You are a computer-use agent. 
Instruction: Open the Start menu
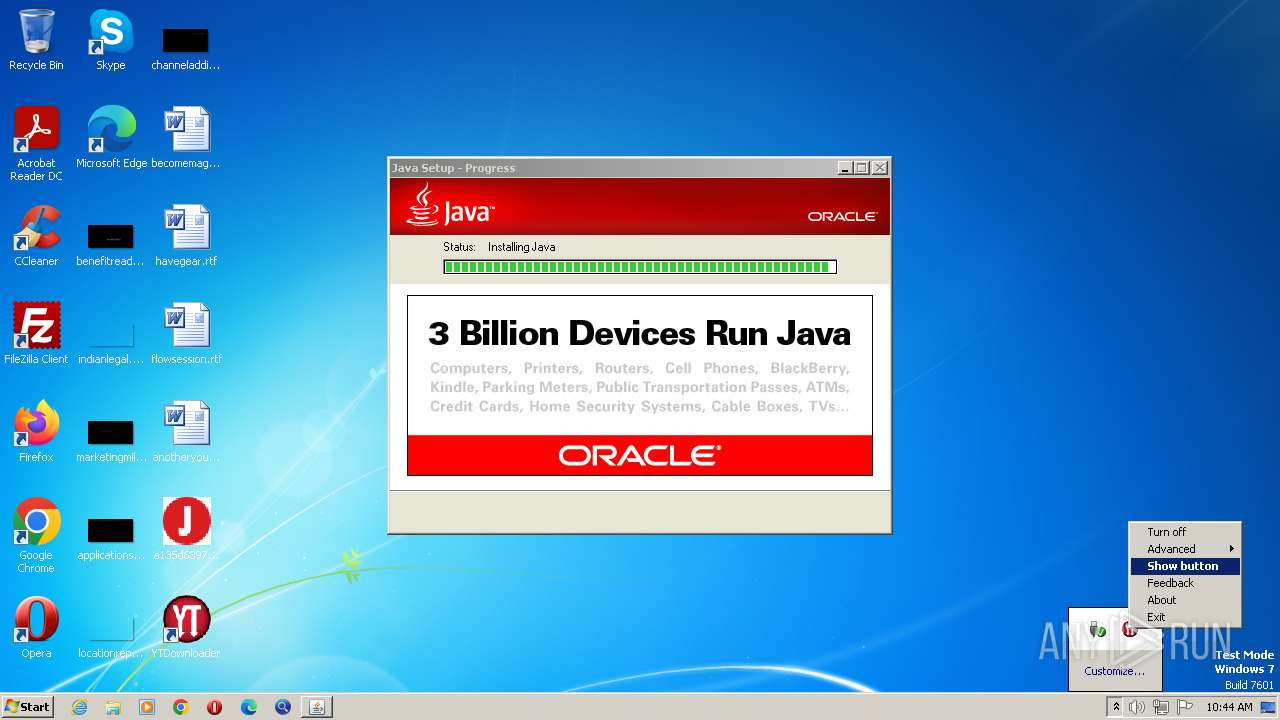coord(28,707)
